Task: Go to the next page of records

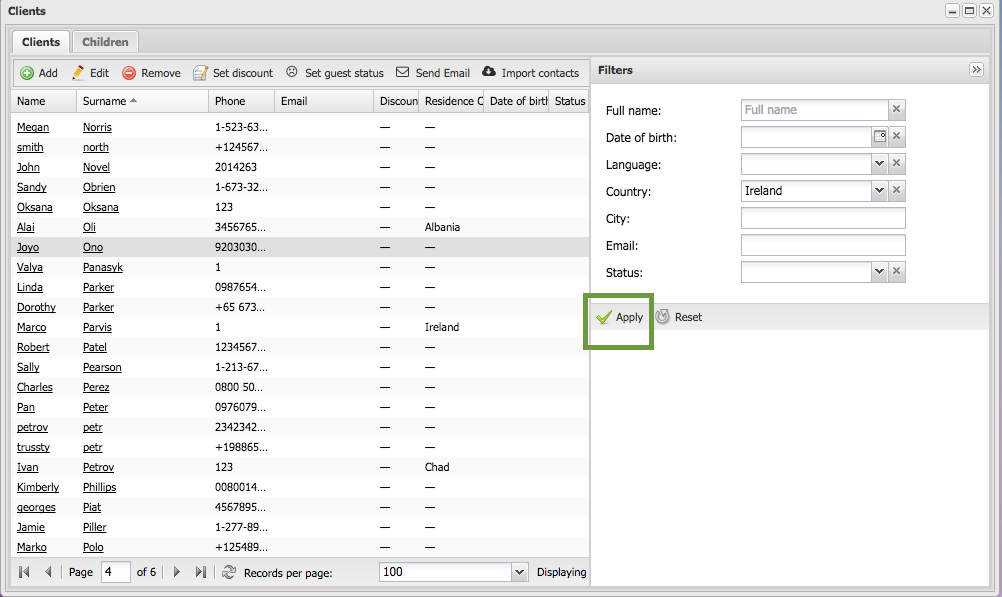Action: point(177,572)
